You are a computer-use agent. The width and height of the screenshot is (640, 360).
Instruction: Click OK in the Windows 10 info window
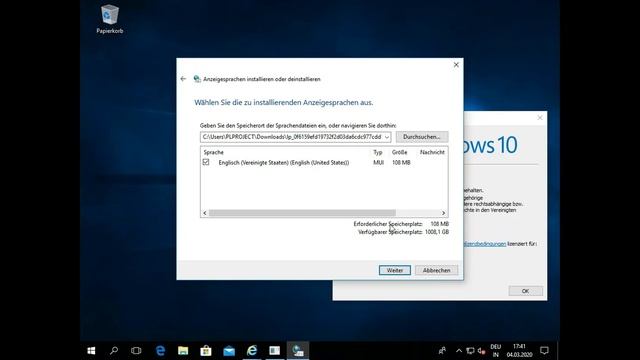click(525, 291)
